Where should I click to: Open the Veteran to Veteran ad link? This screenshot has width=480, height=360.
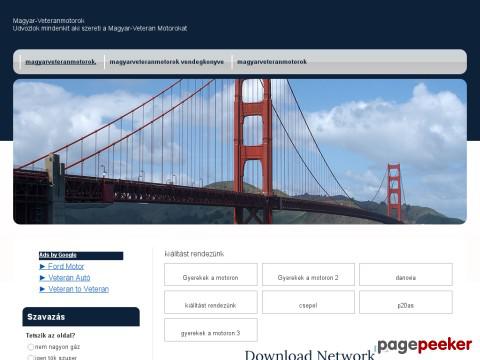pos(78,289)
